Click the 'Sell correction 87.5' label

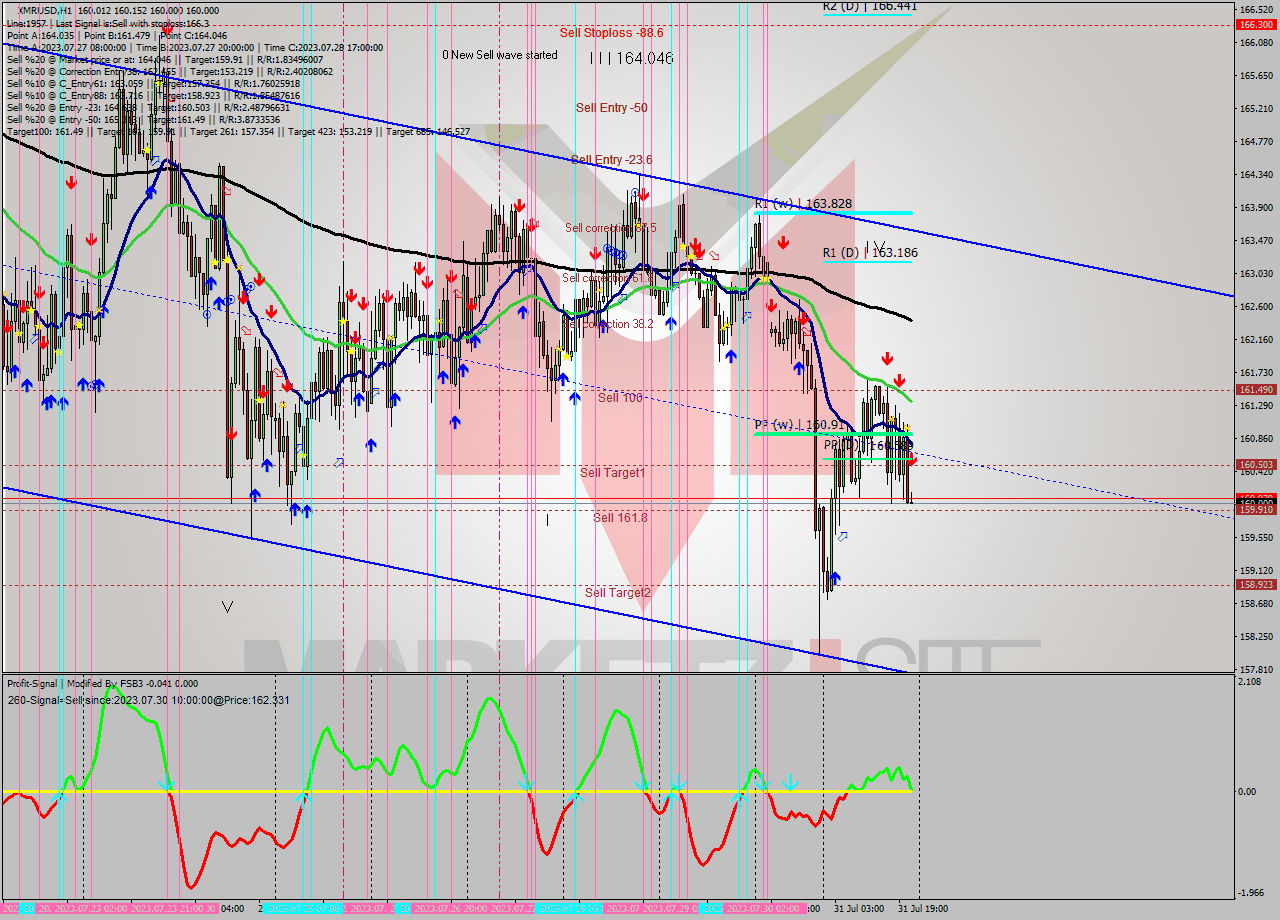pos(610,228)
